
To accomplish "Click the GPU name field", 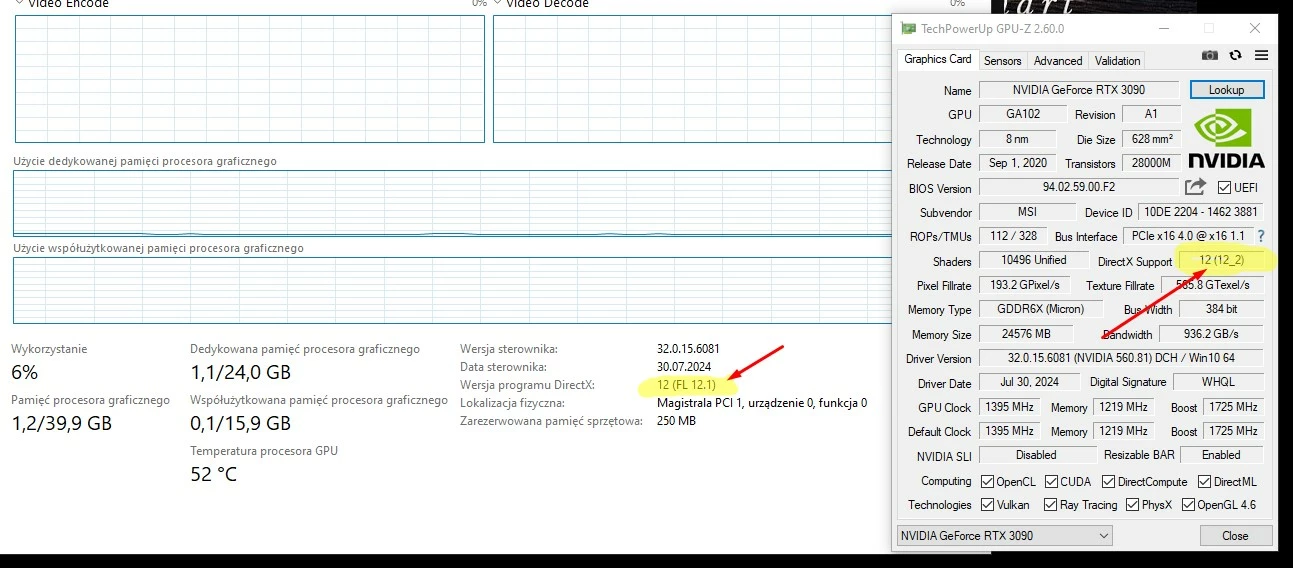I will (x=1079, y=90).
